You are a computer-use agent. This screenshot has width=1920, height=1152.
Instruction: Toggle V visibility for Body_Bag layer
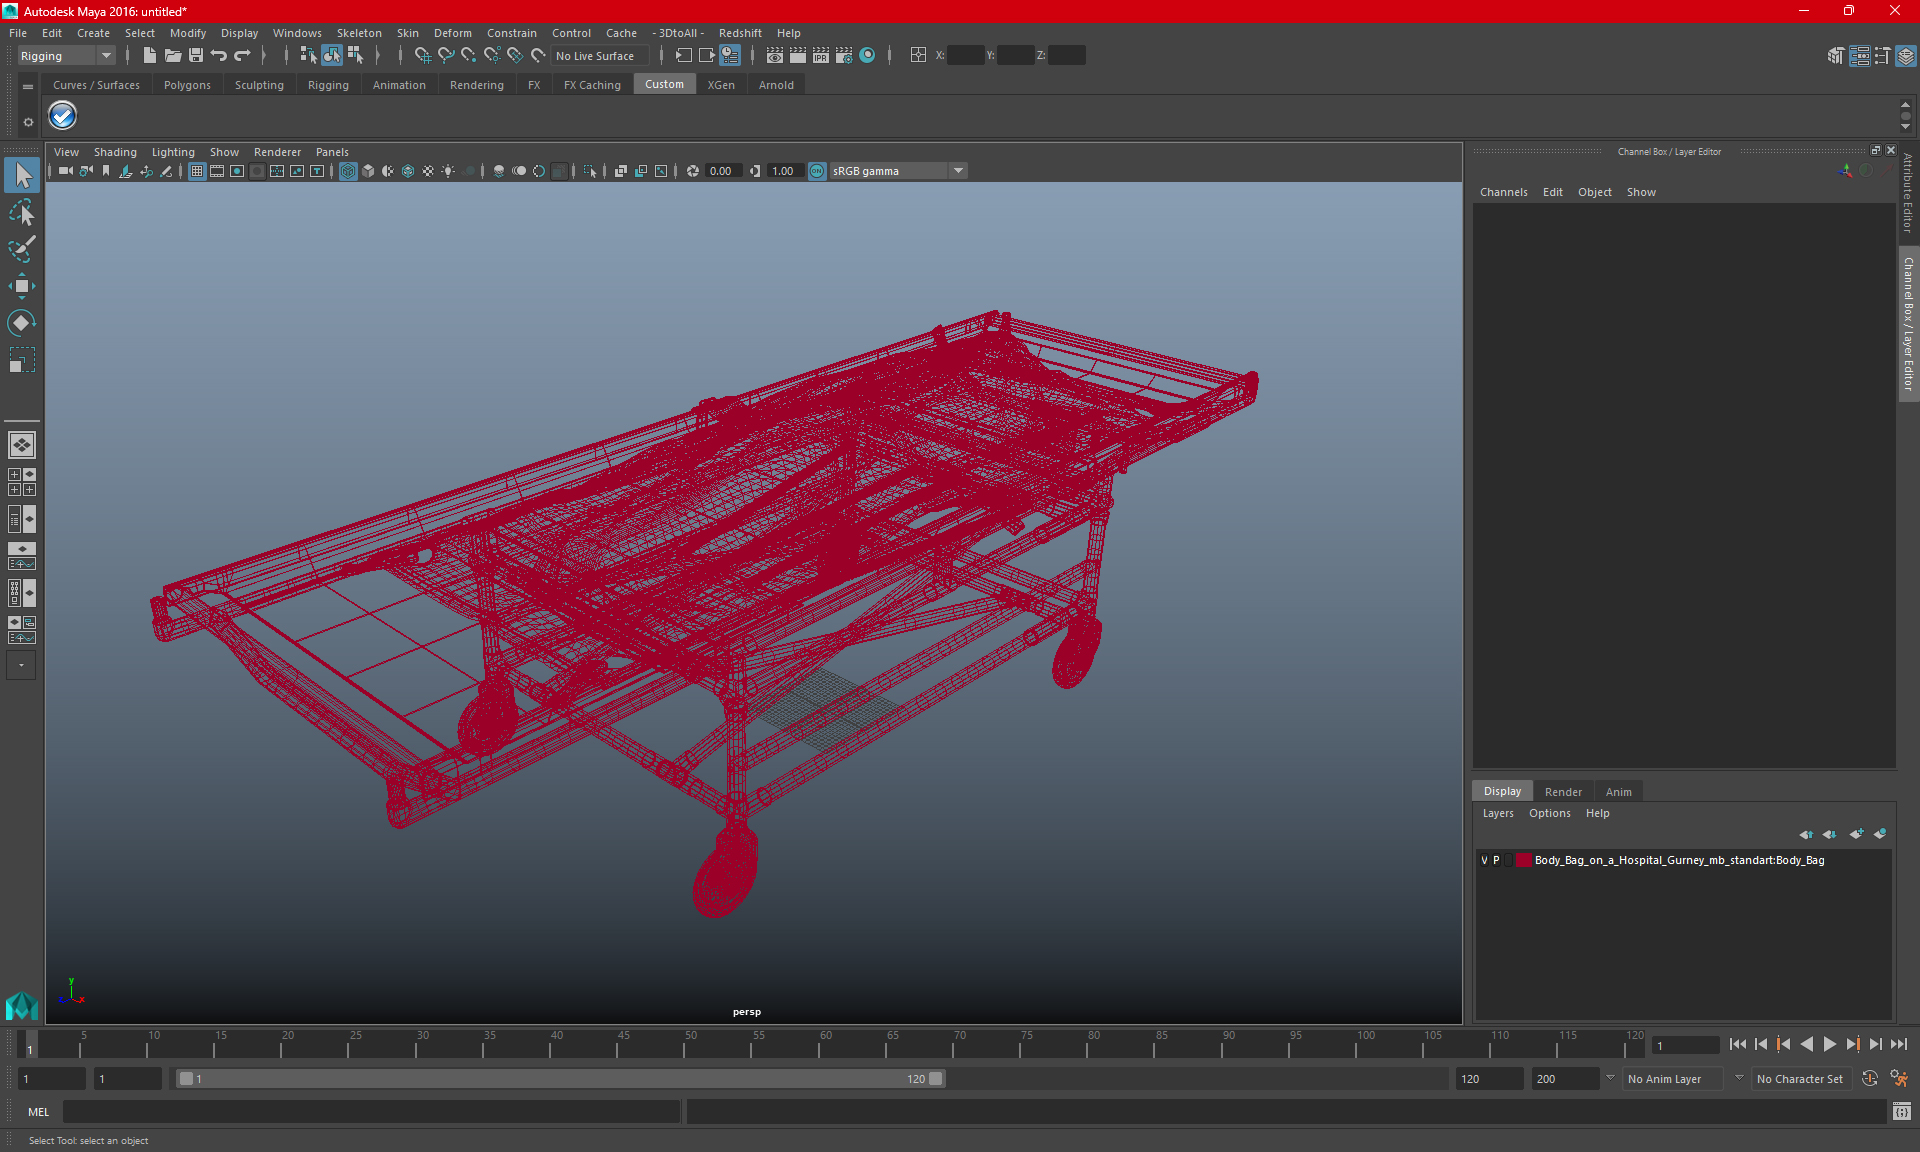point(1484,860)
